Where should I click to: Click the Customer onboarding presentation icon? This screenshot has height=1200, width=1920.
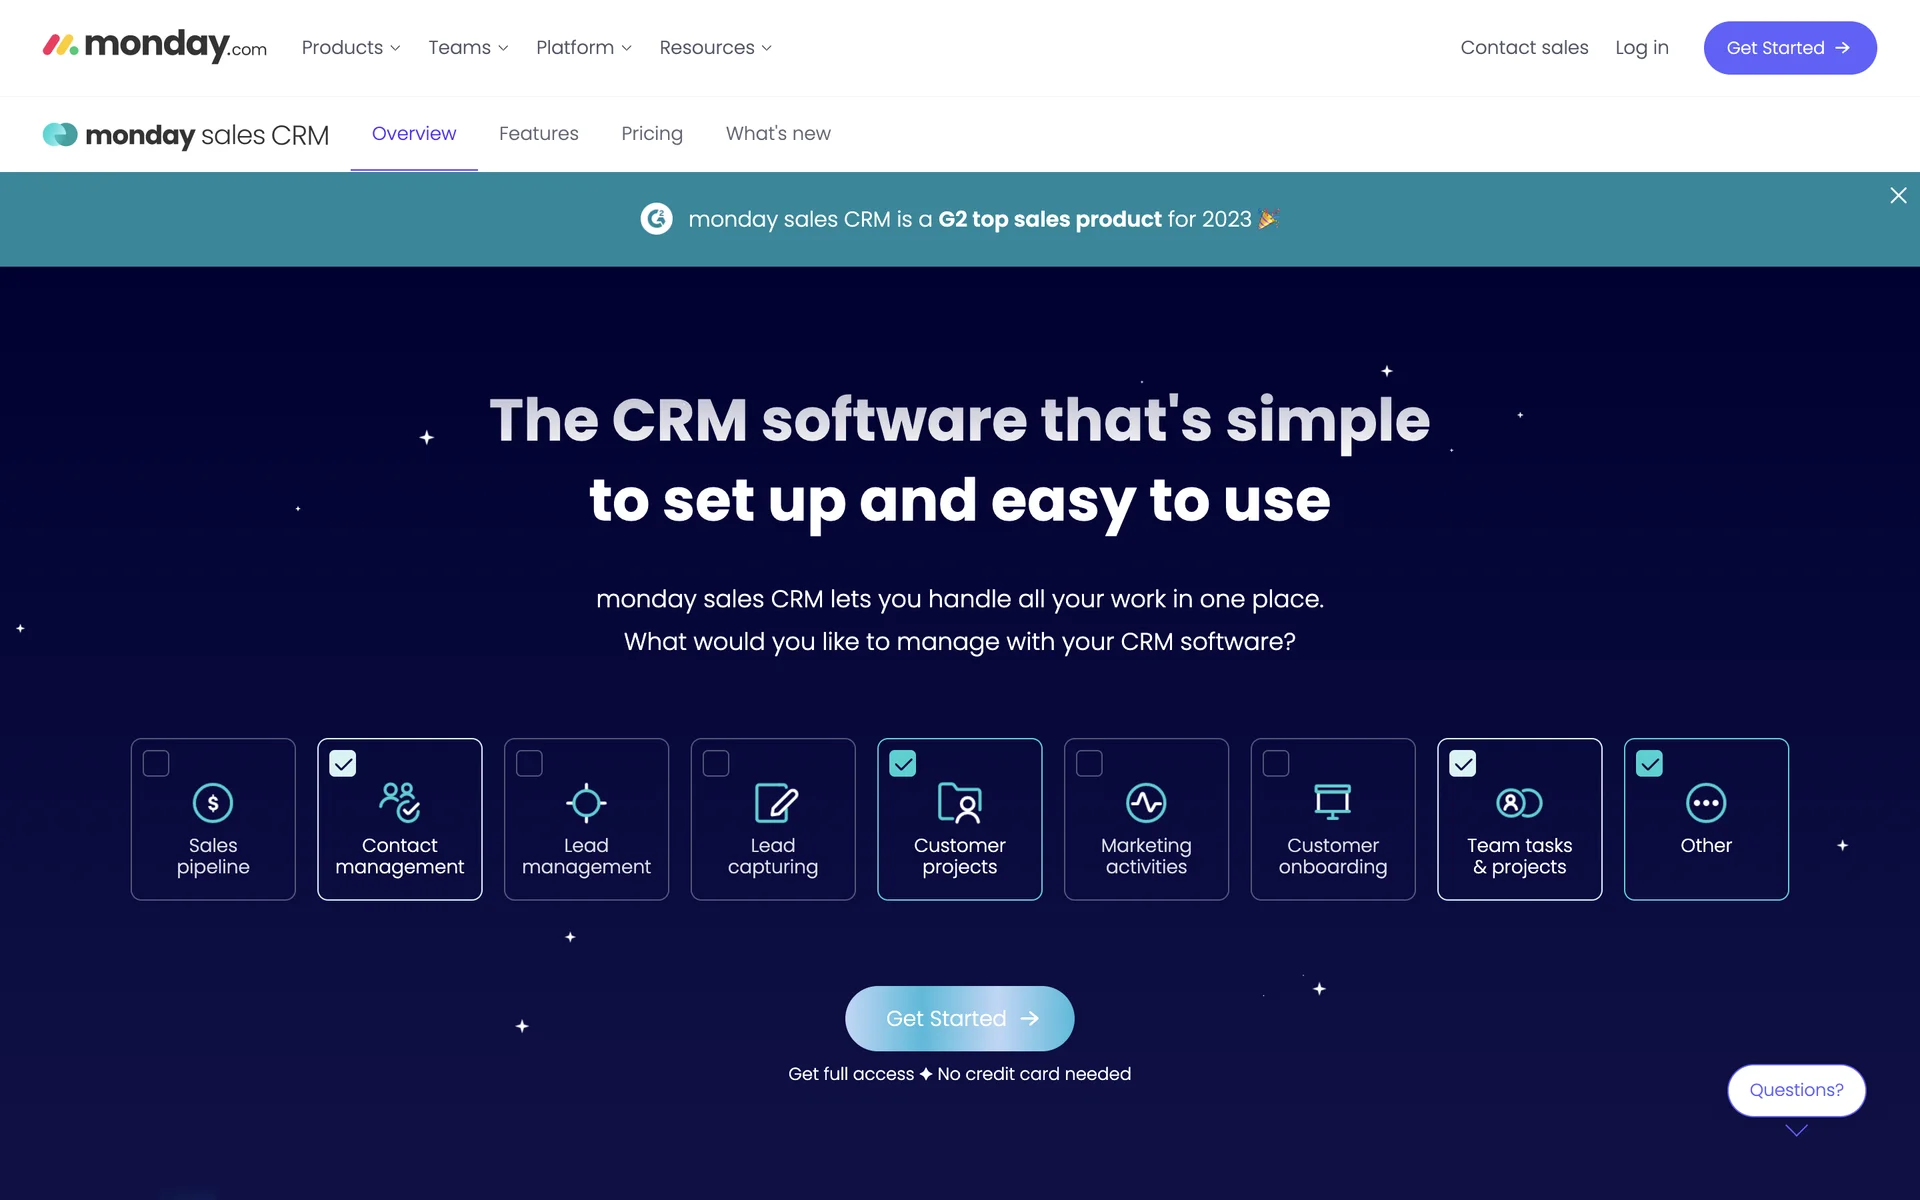1332,801
